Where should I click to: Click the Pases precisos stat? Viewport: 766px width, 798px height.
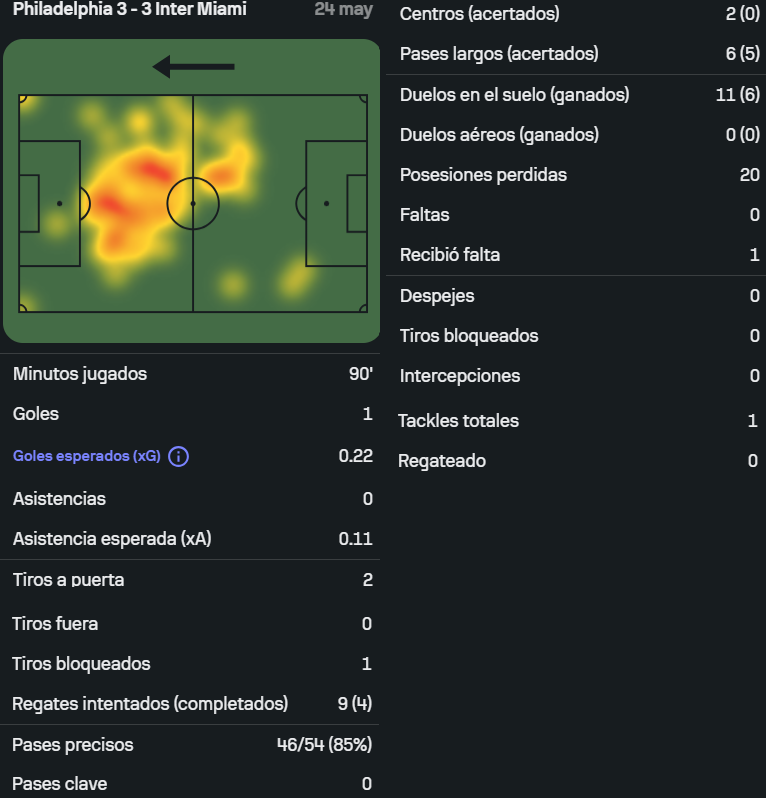coord(192,745)
